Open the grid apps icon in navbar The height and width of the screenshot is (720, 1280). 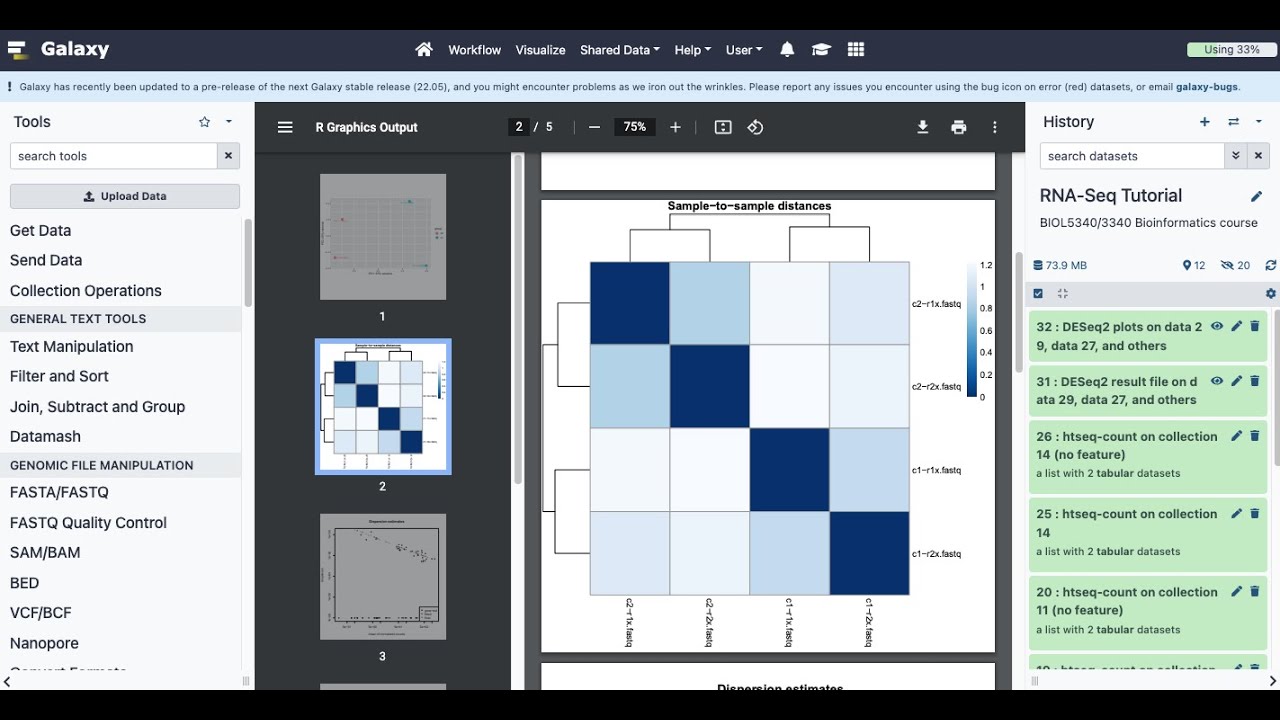855,49
